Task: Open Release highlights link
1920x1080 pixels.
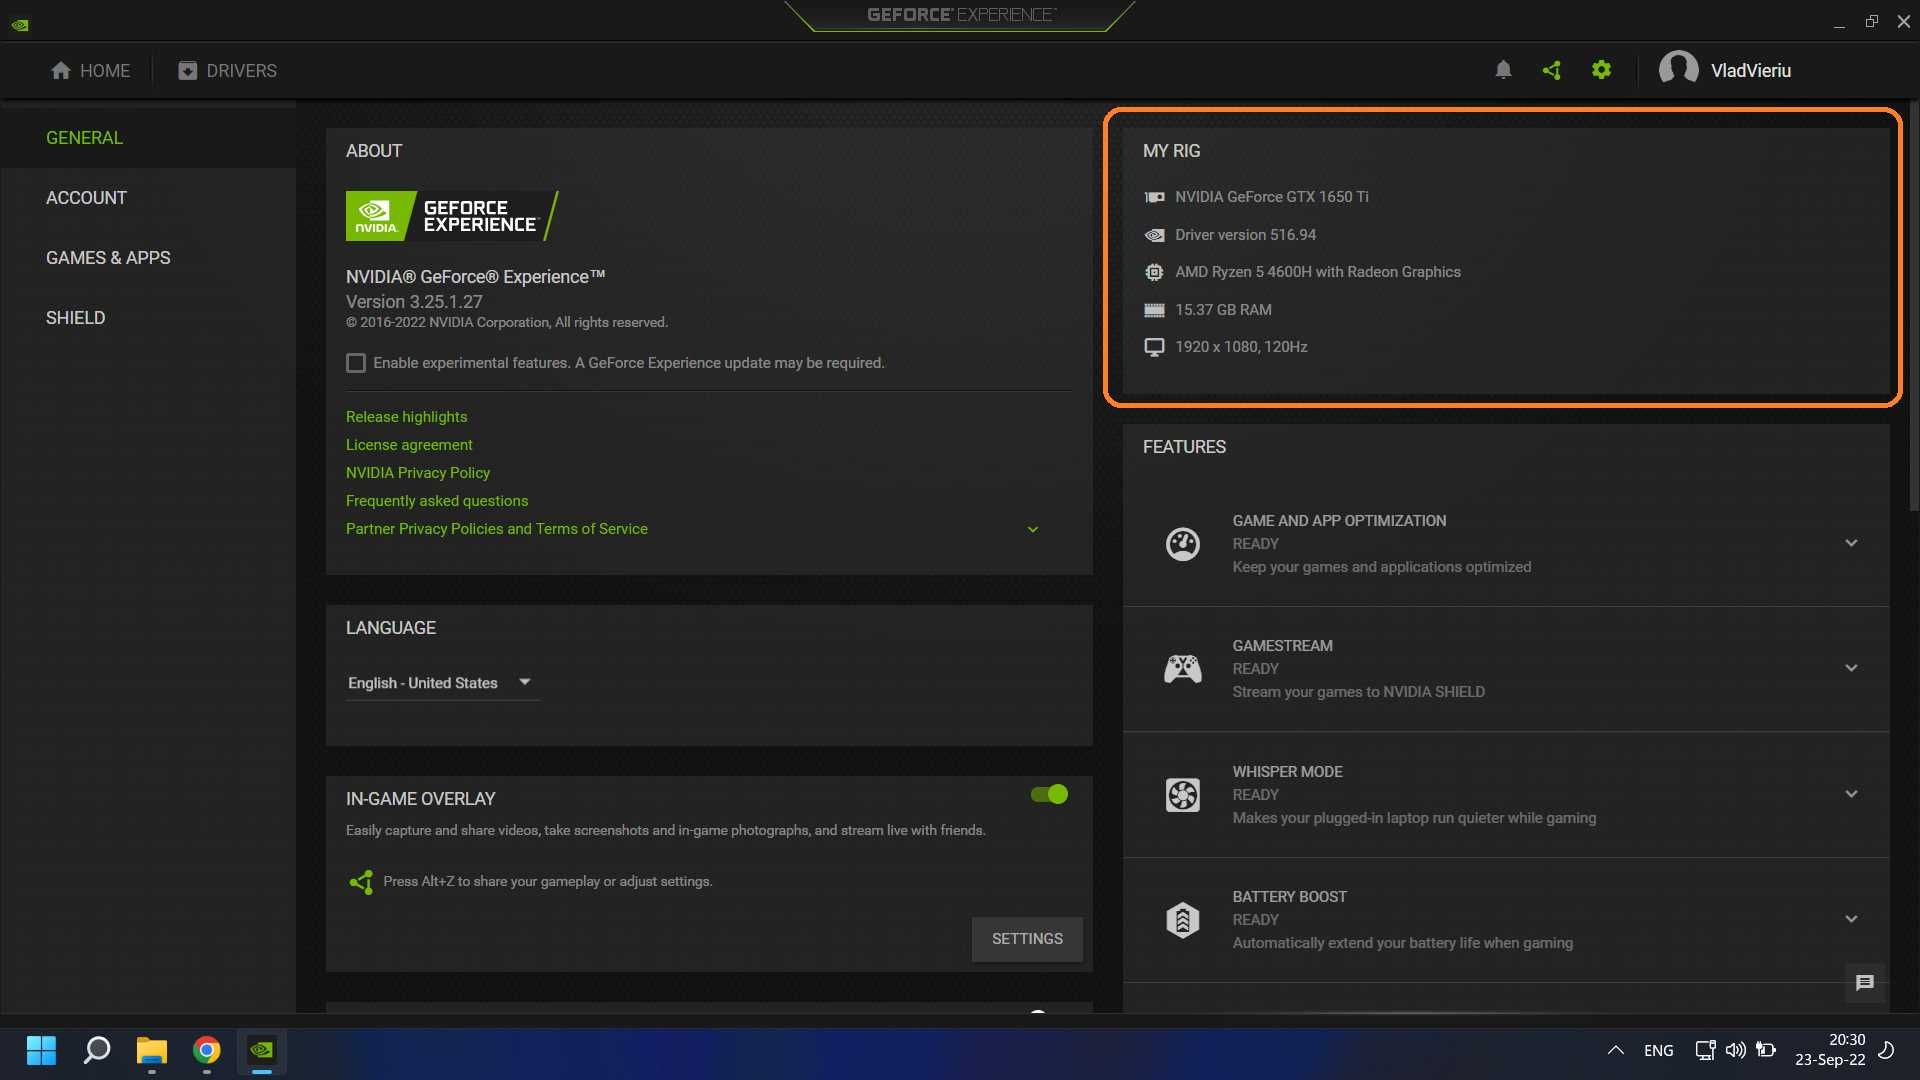Action: click(406, 417)
